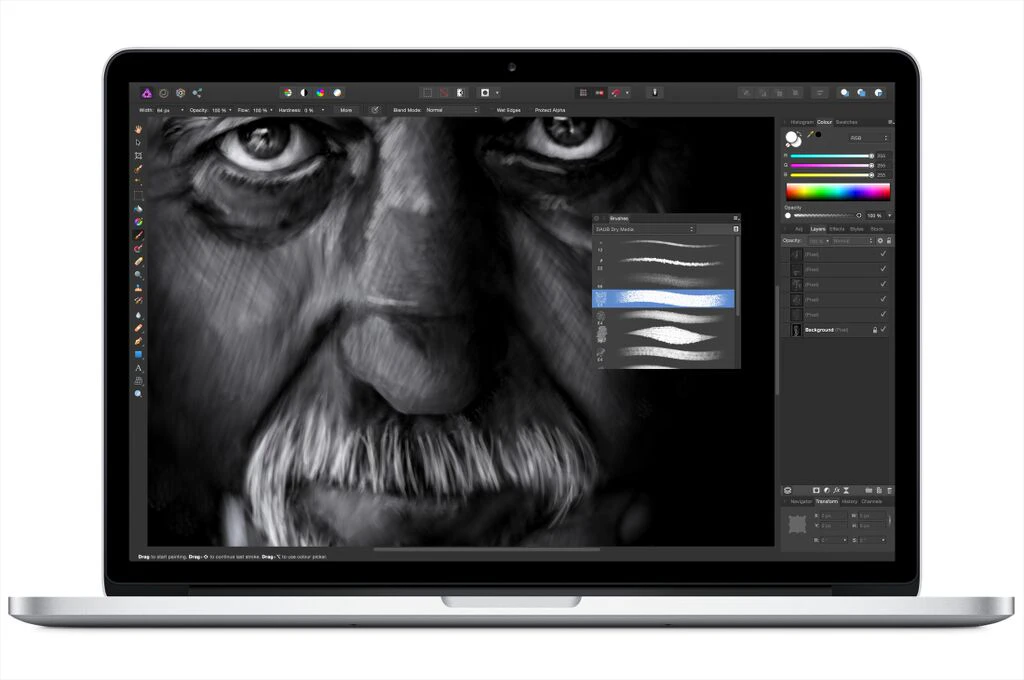
Task: Open the RGB colour model dropdown
Action: tap(869, 137)
